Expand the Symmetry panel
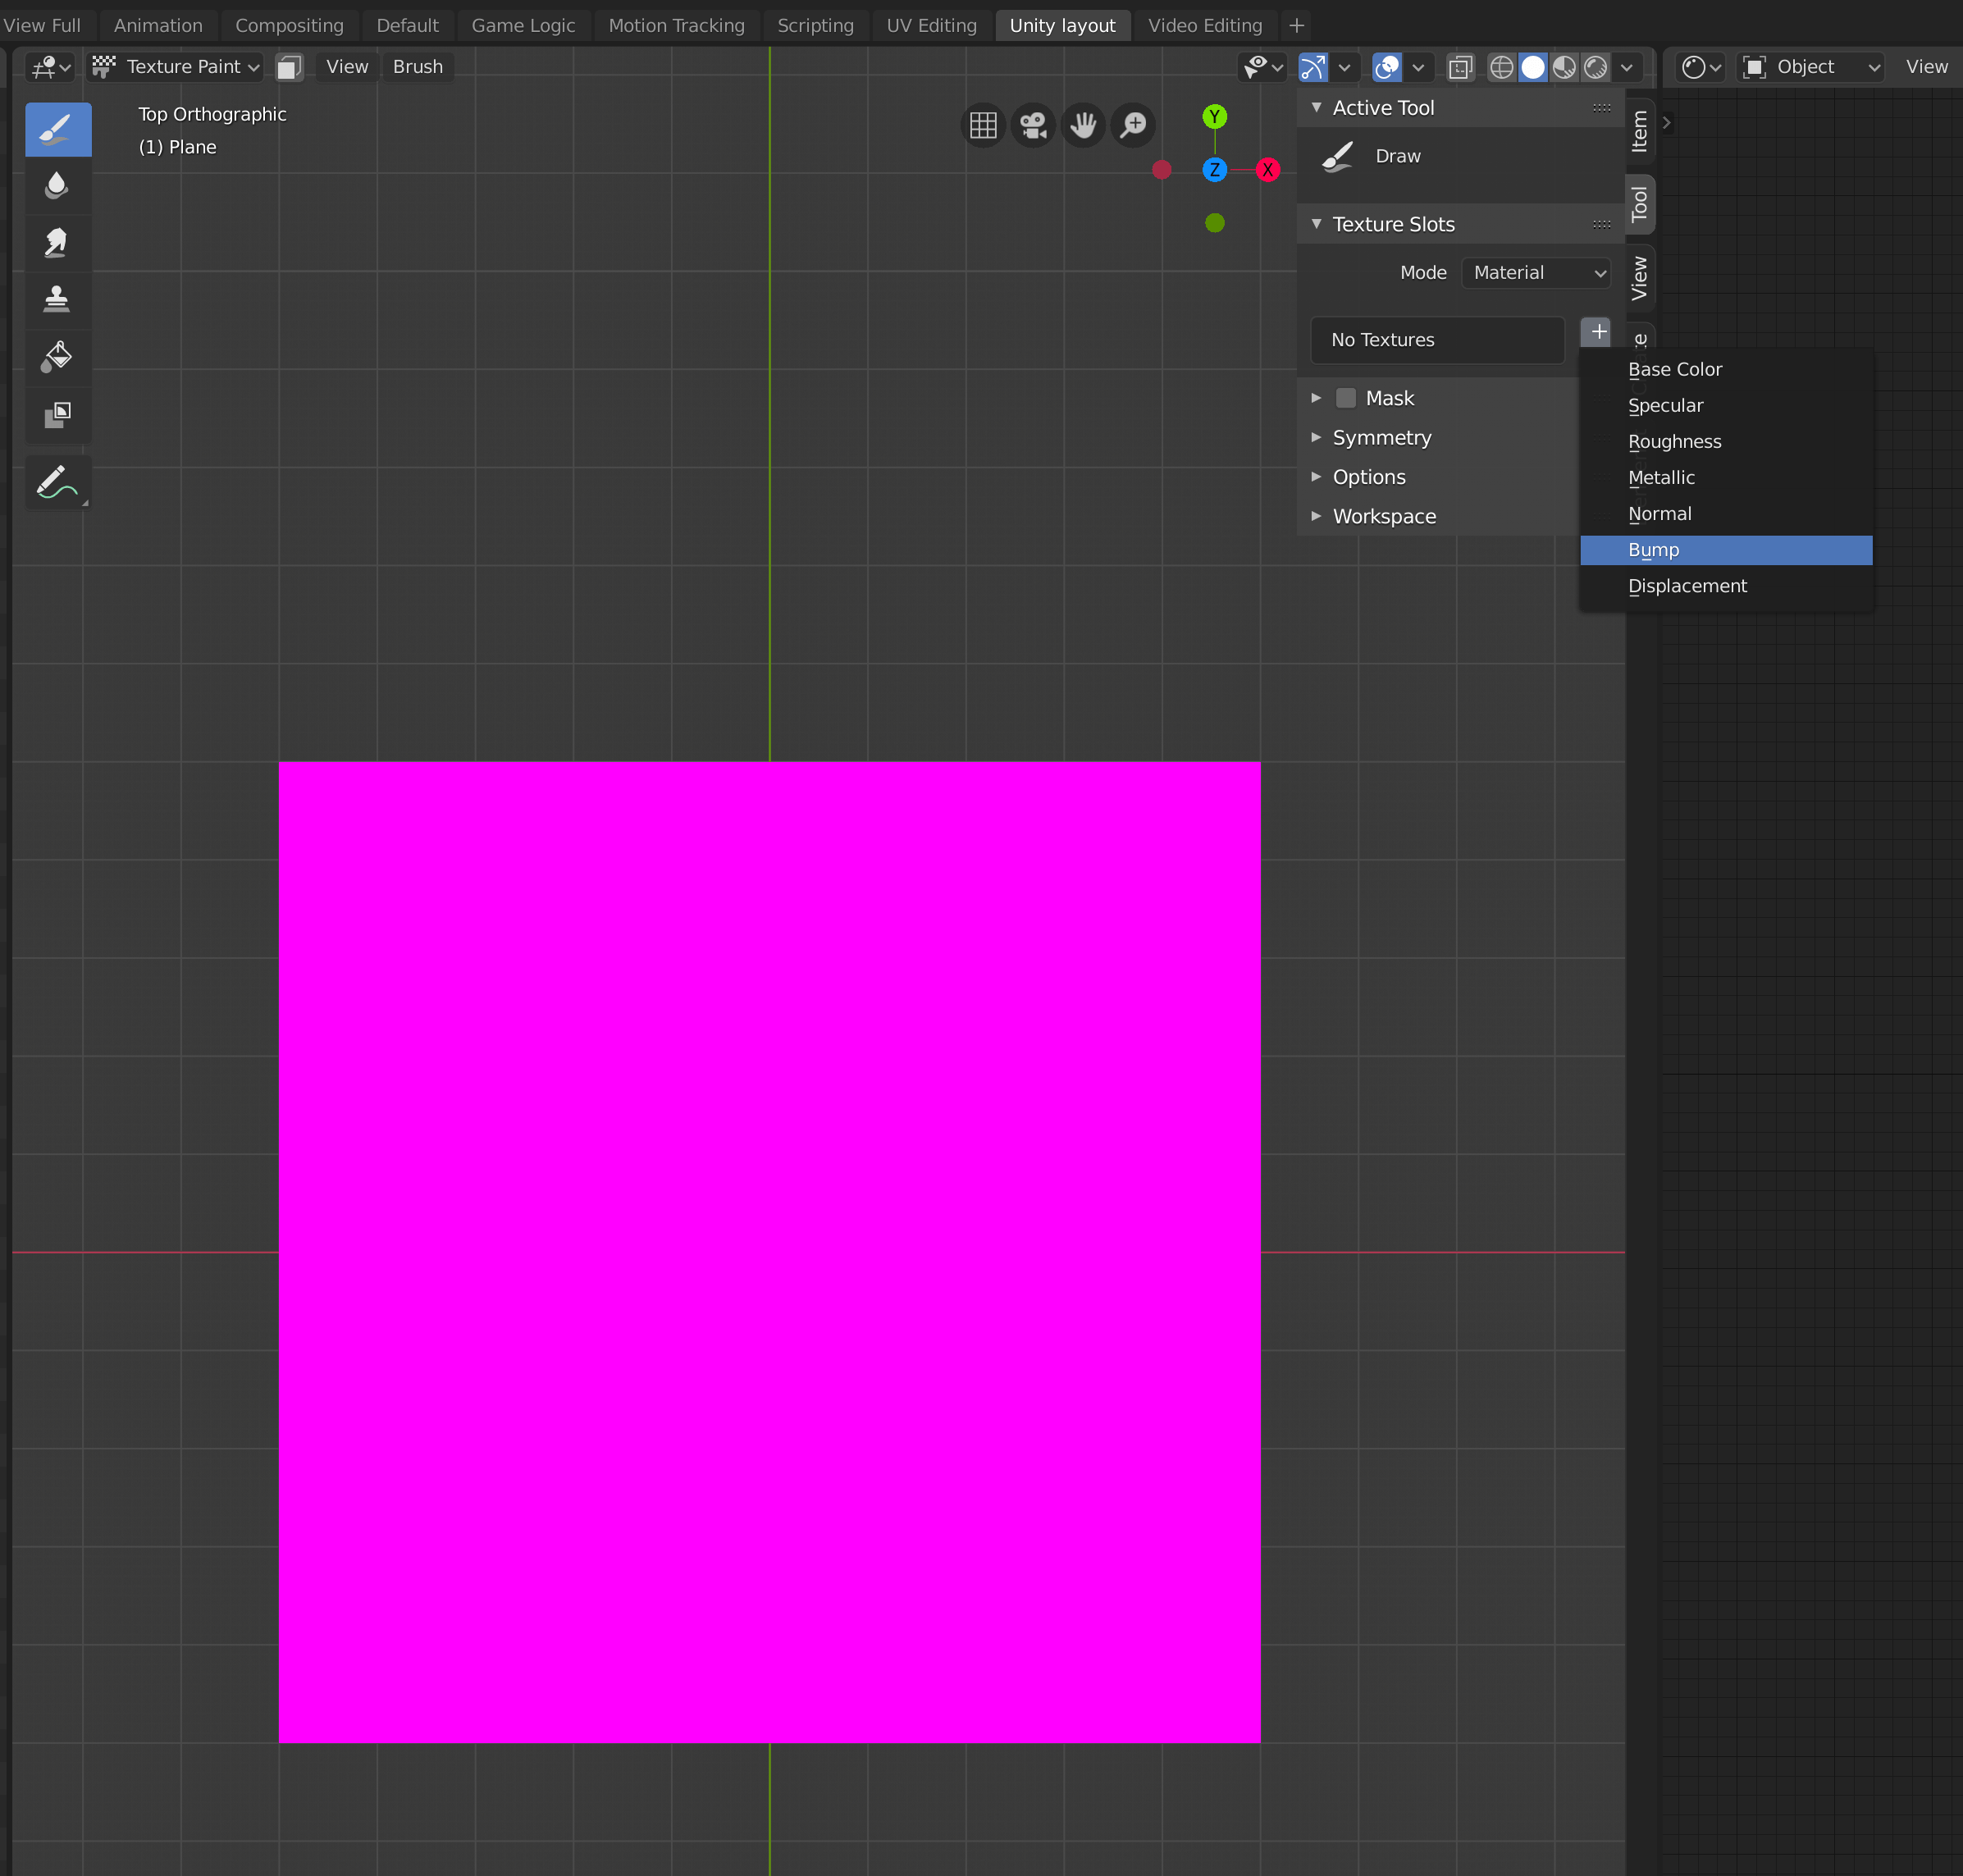This screenshot has height=1876, width=1963. coord(1382,437)
